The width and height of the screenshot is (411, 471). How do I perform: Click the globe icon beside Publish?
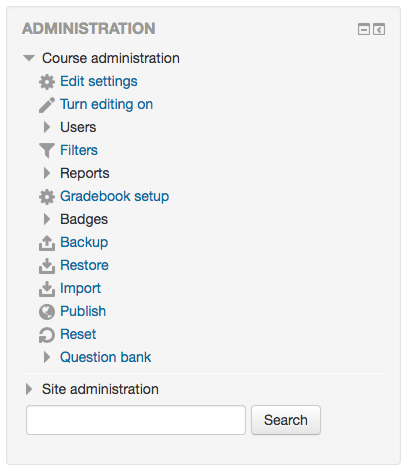47,312
